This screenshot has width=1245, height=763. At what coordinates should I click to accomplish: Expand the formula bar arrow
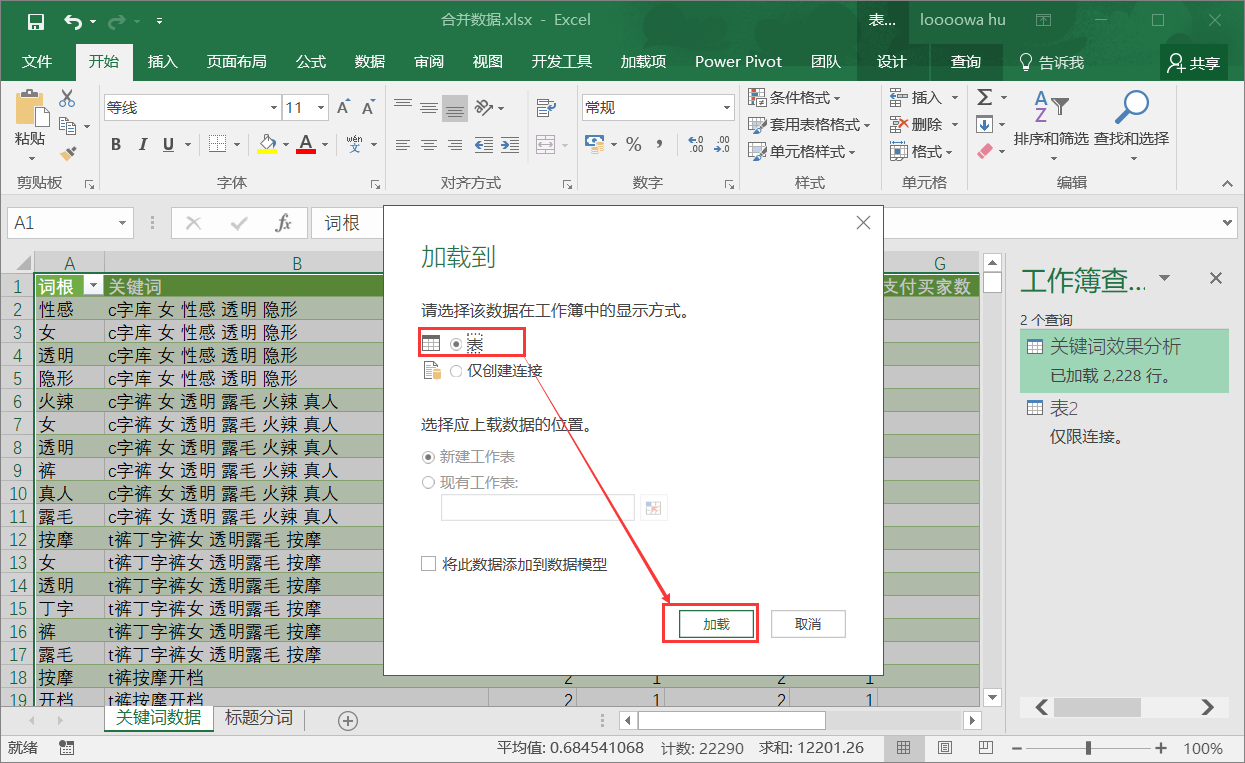tap(1229, 223)
